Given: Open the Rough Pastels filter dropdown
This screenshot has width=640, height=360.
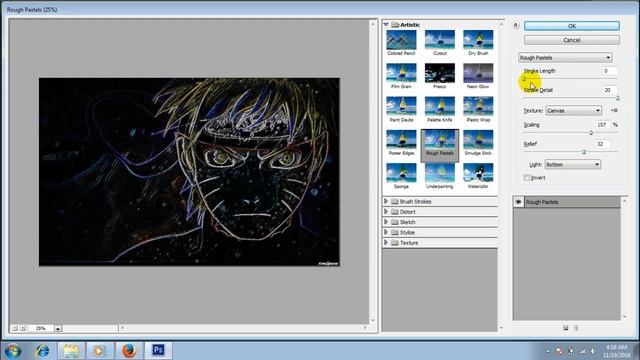Looking at the screenshot, I should 565,58.
